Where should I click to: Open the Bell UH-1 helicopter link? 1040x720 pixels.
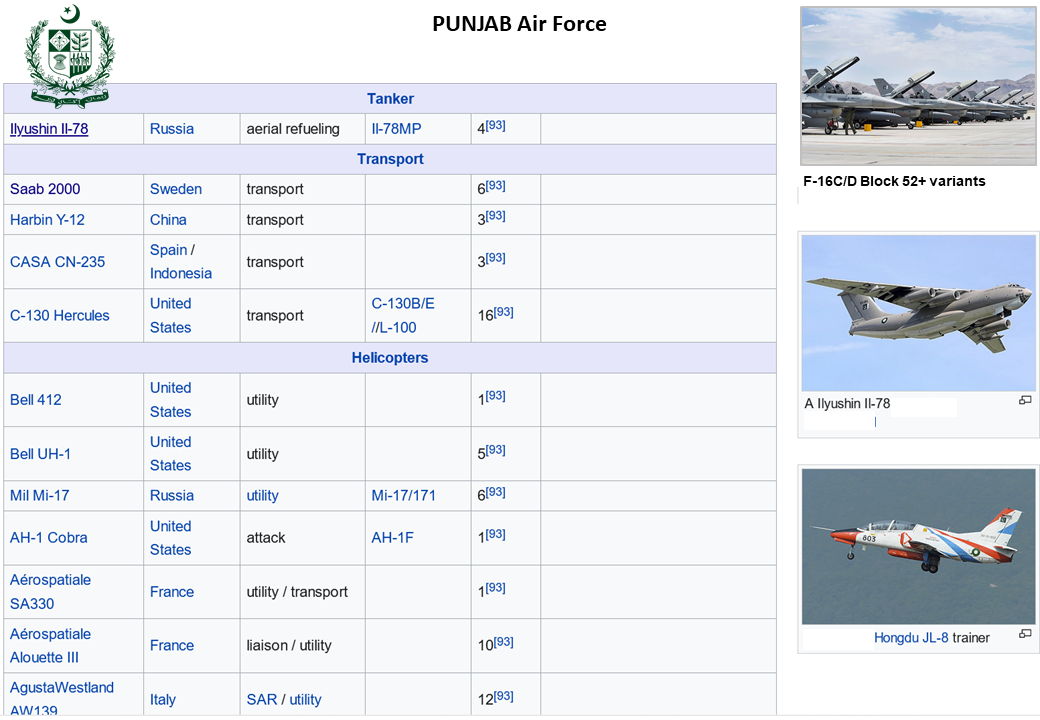coord(40,454)
